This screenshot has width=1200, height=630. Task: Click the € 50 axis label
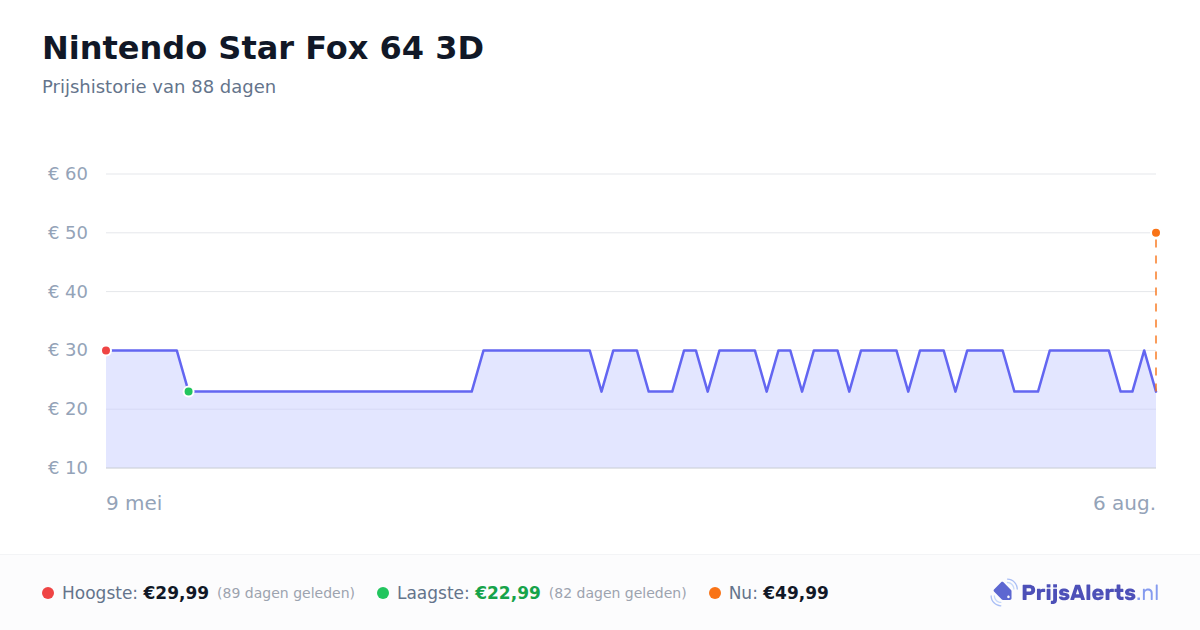[x=68, y=233]
